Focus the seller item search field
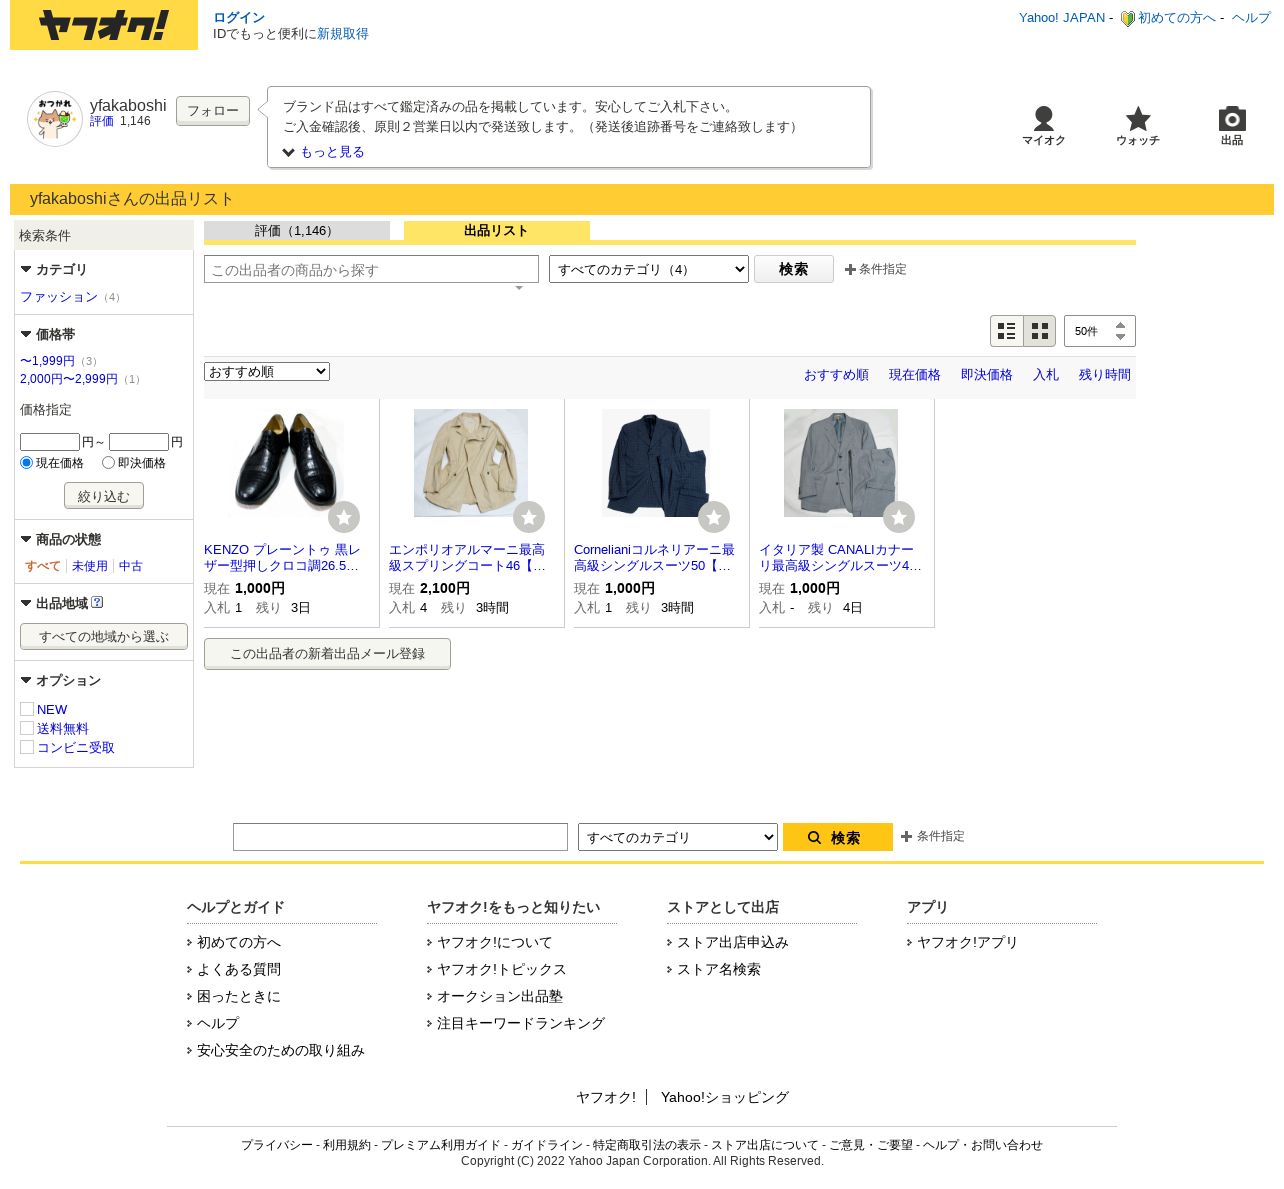 pos(371,270)
